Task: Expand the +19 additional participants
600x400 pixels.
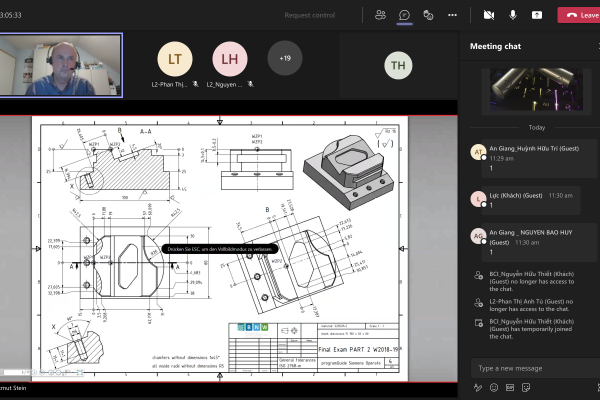Action: coord(285,58)
